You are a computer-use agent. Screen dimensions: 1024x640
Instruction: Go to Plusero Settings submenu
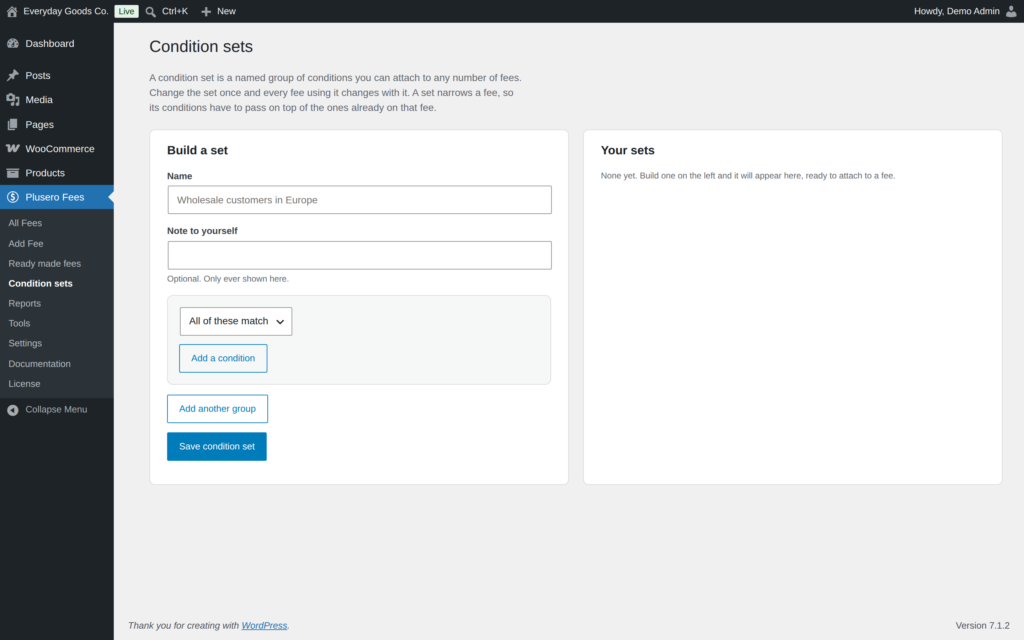click(25, 343)
